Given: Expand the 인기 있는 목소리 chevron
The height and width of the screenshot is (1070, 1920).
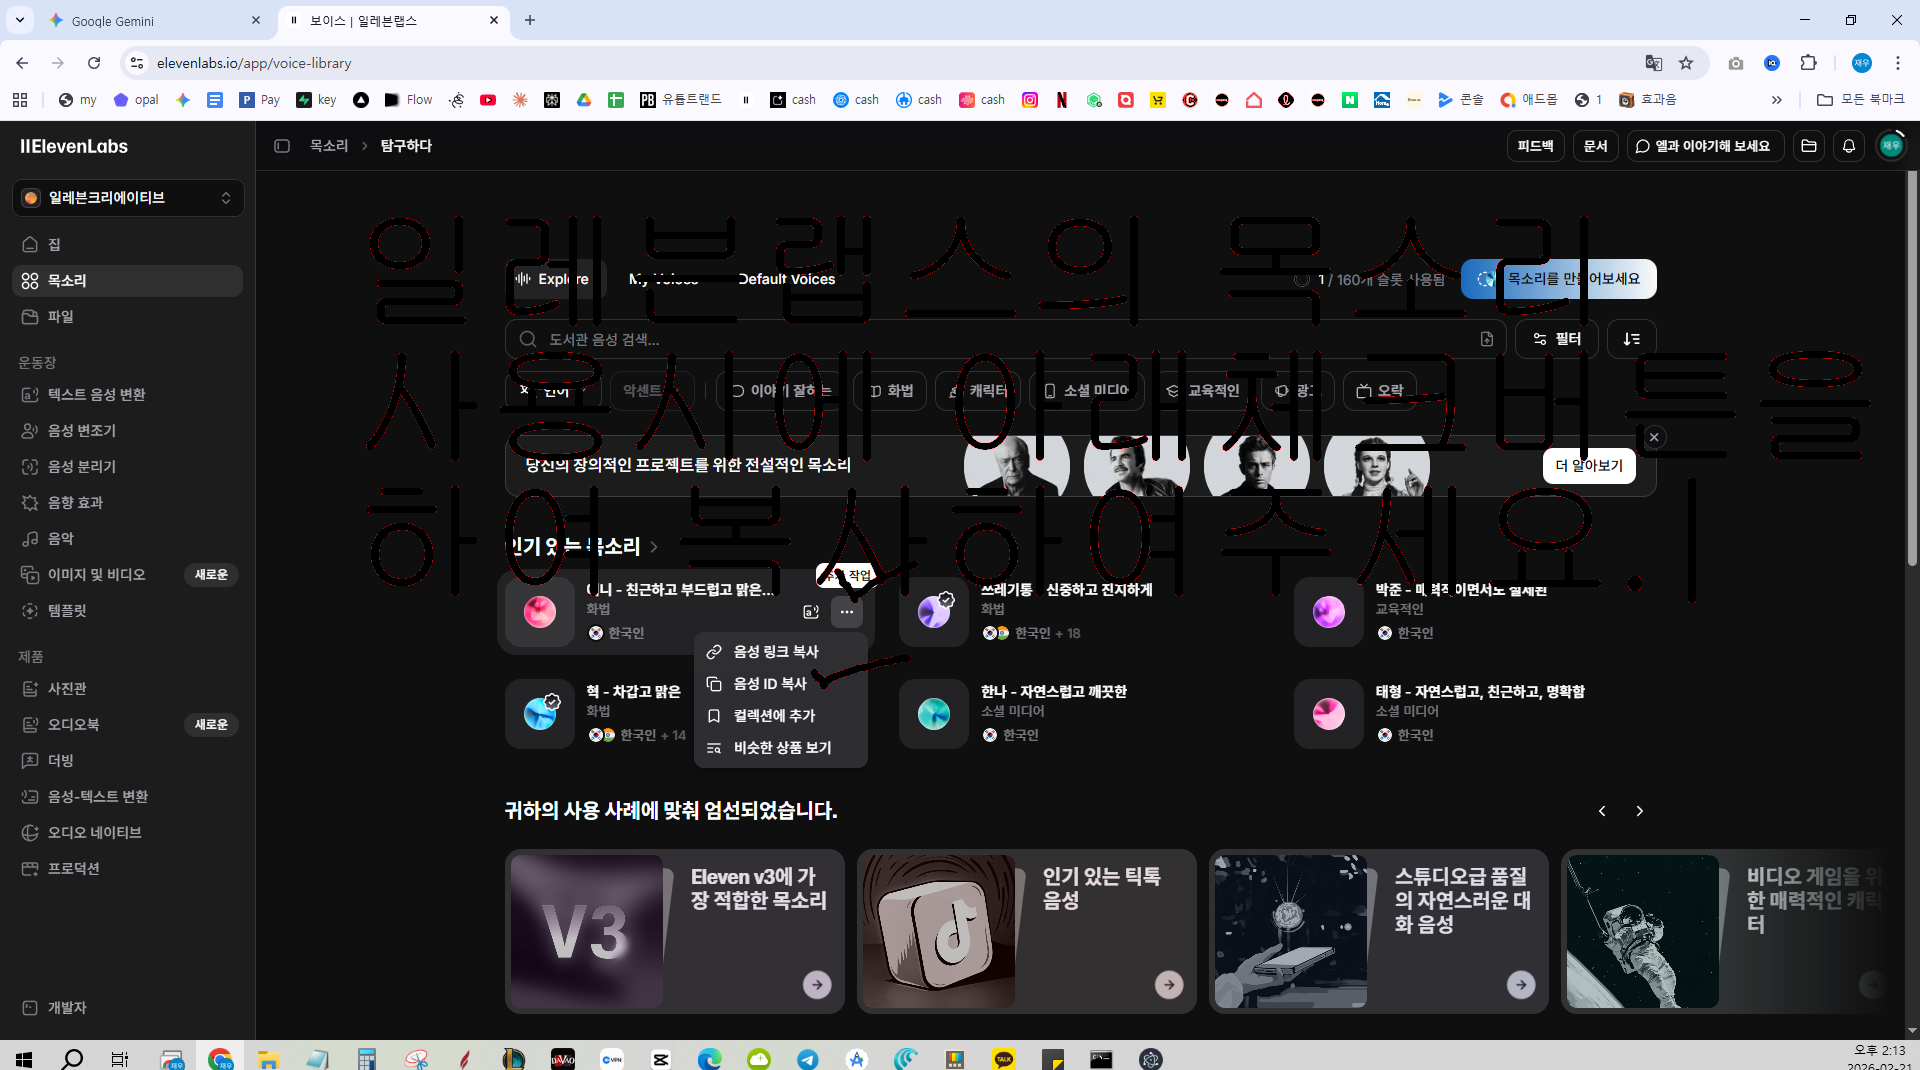Looking at the screenshot, I should 654,547.
